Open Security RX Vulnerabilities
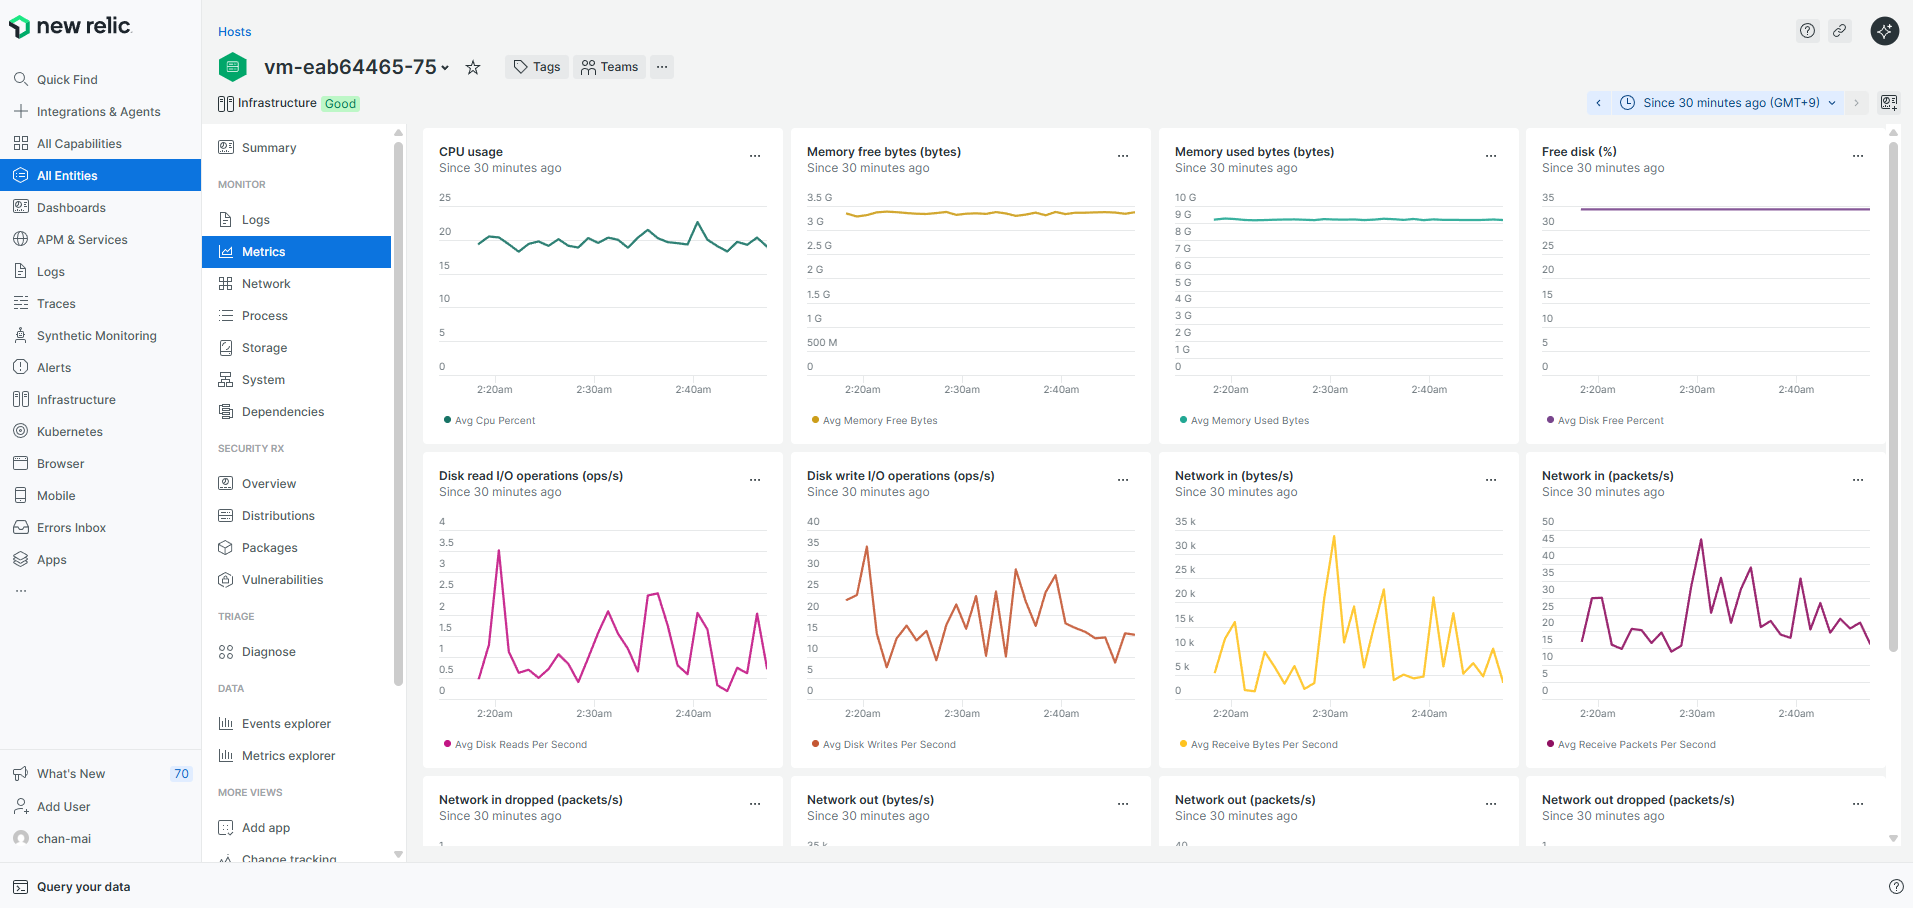This screenshot has height=908, width=1913. click(296, 579)
